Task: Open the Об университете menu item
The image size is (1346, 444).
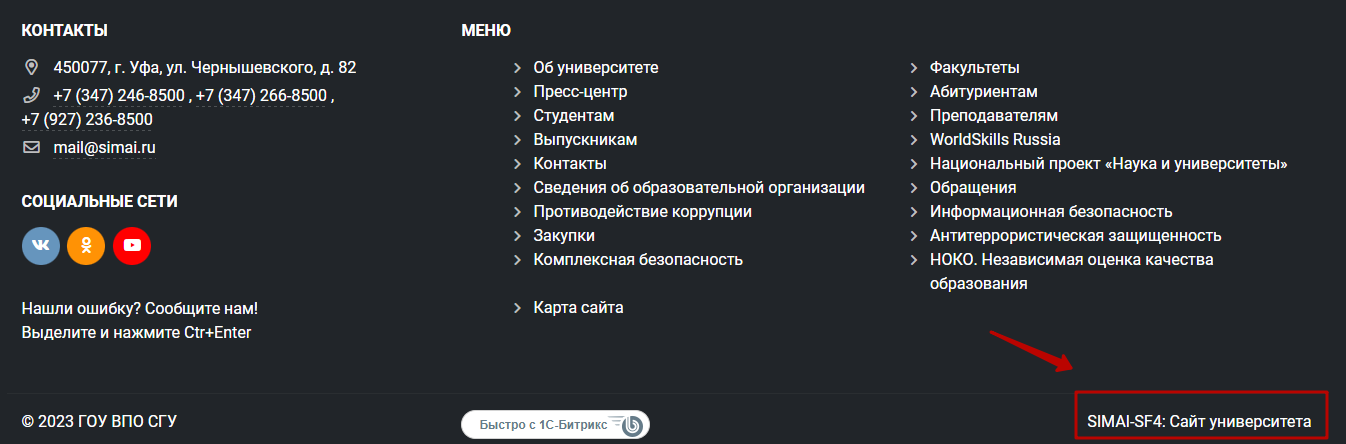Action: coord(596,68)
